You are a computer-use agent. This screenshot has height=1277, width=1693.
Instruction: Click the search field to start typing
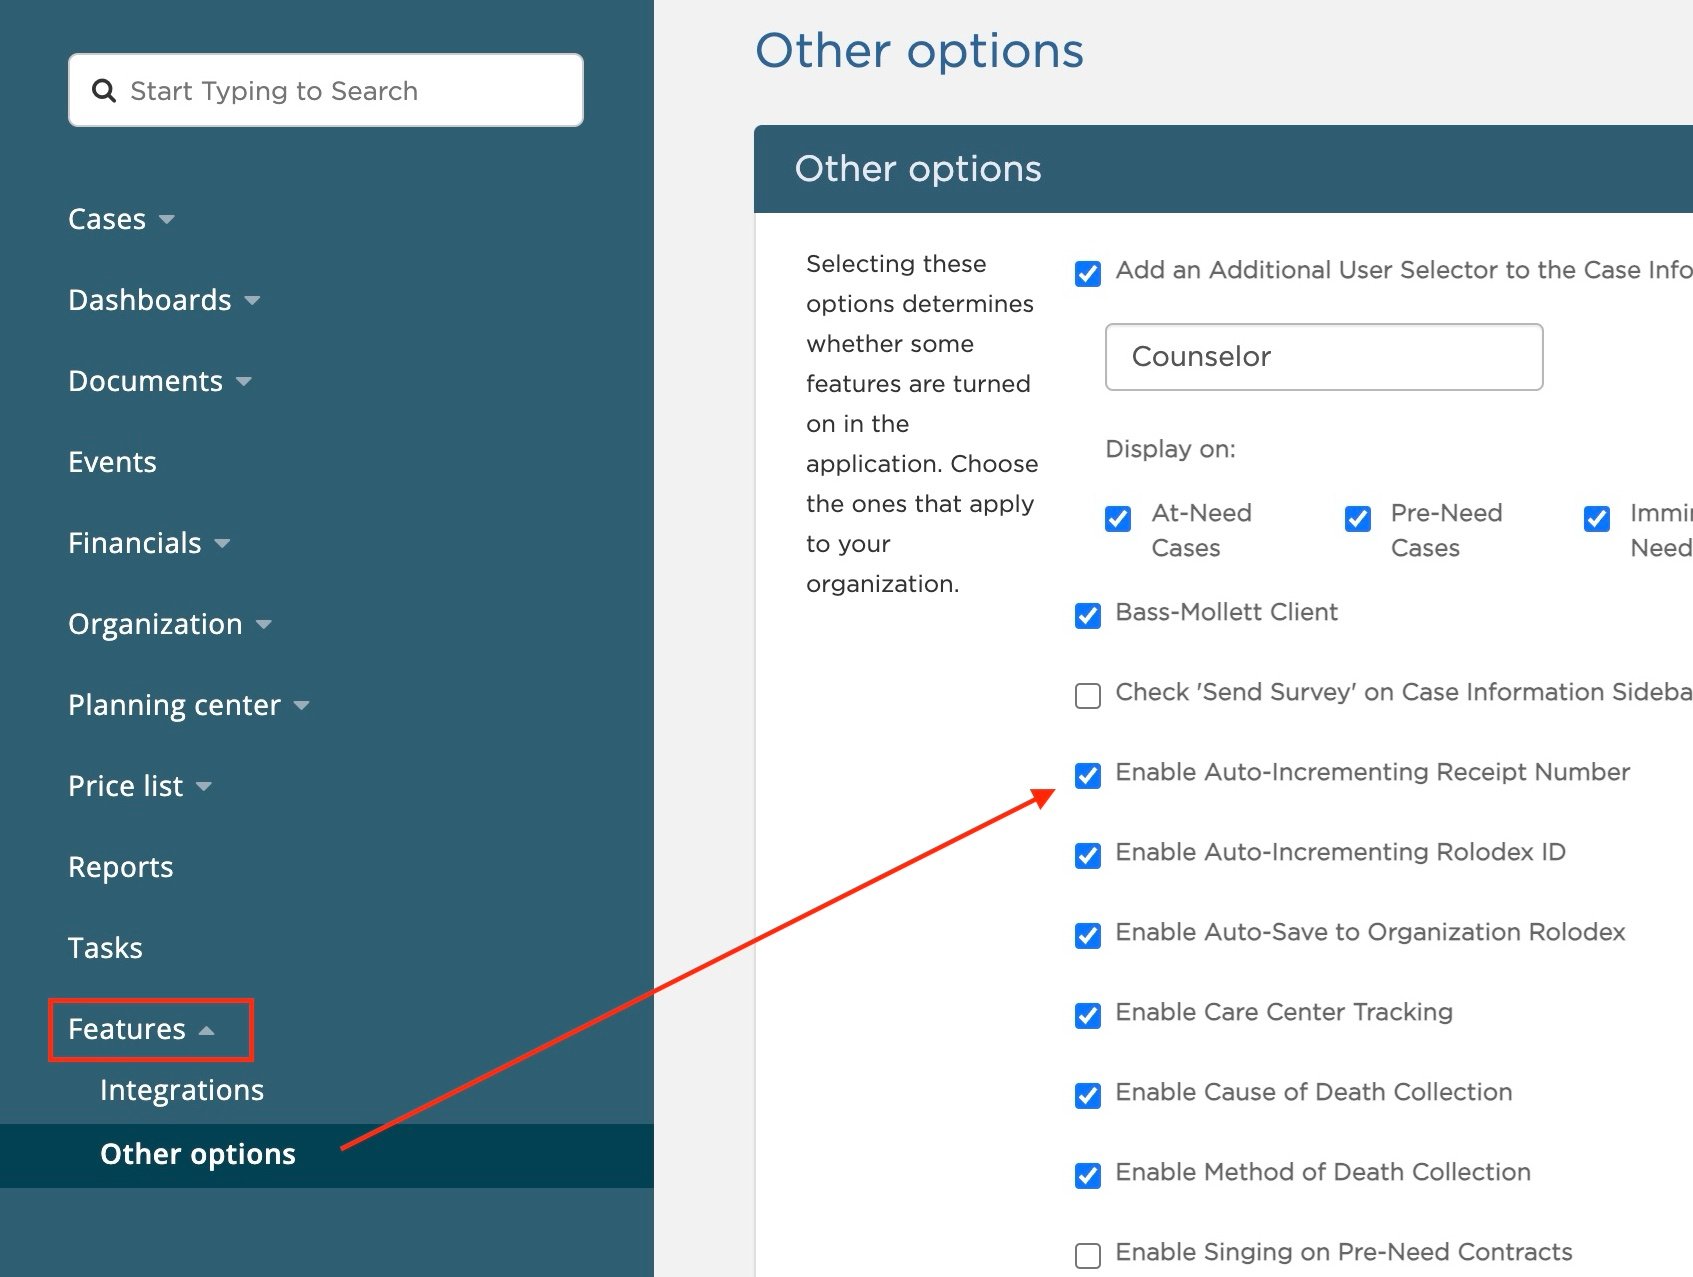(x=340, y=91)
